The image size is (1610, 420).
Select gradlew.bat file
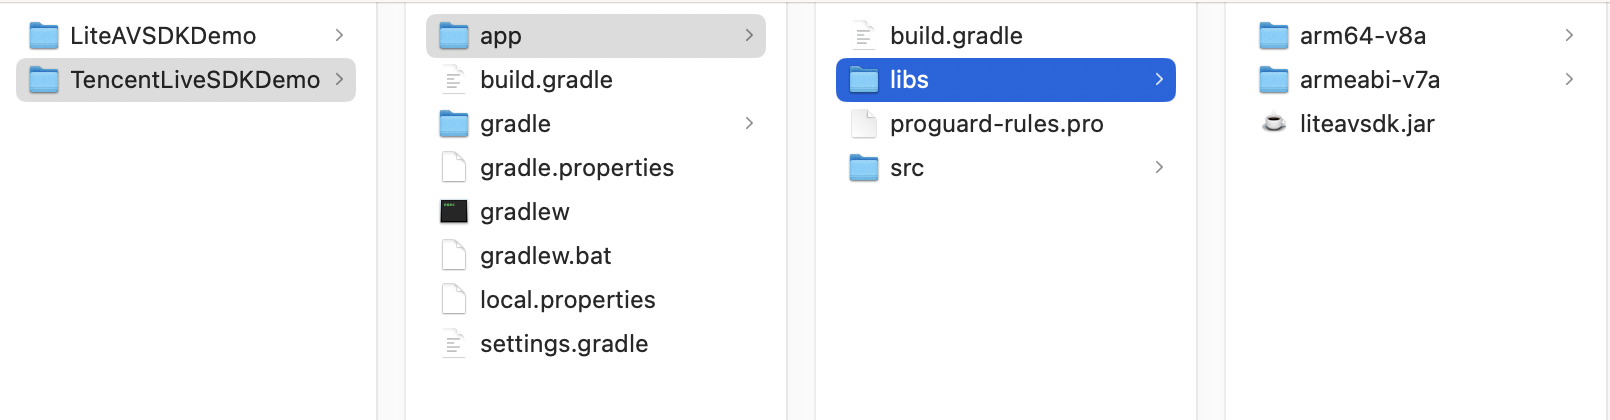pyautogui.click(x=545, y=256)
